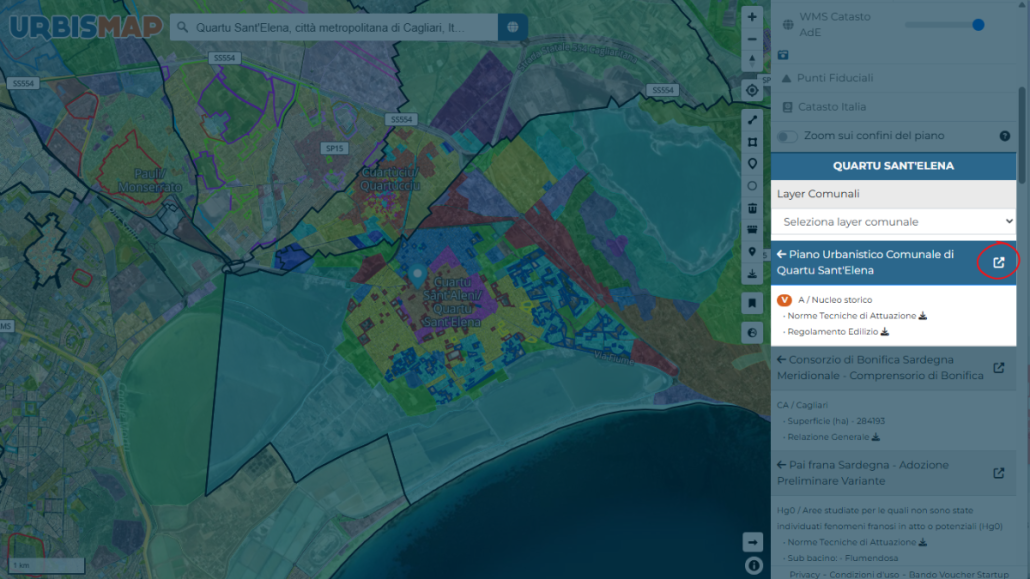Screen dimensions: 1030x579
Task: Click the orange V badge for Nucleo storico
Action: point(784,300)
